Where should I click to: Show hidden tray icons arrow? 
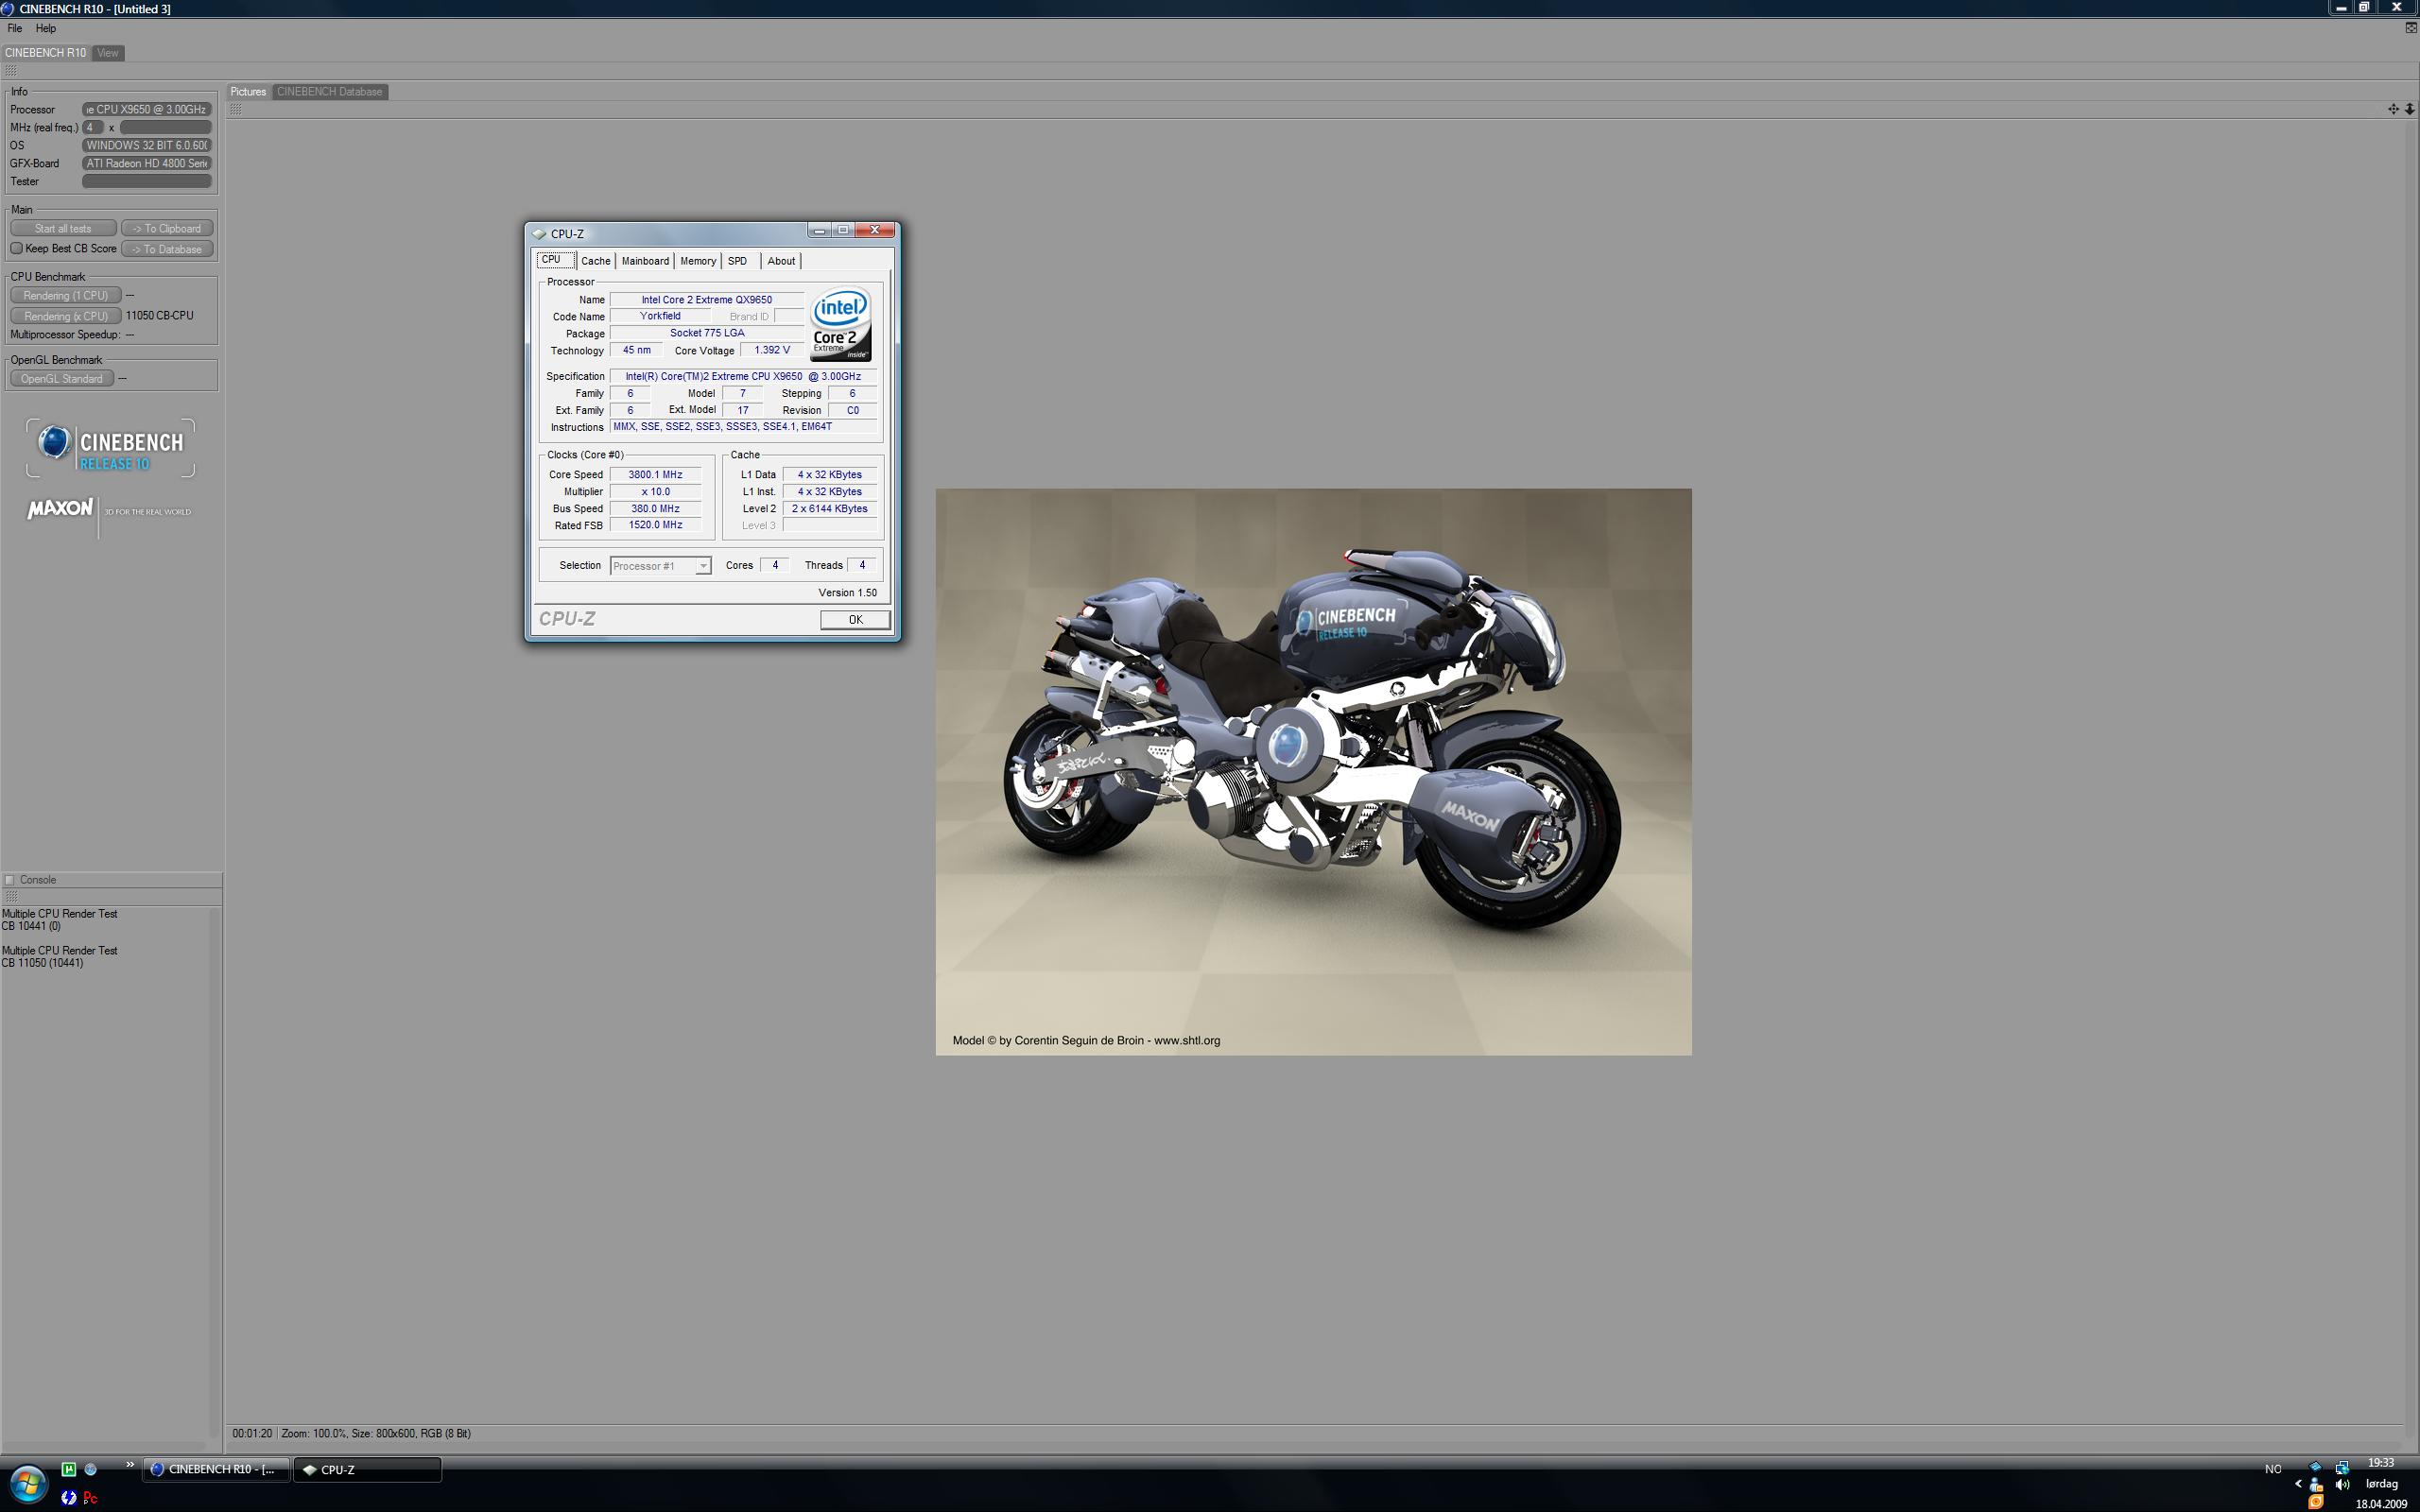point(2298,1484)
